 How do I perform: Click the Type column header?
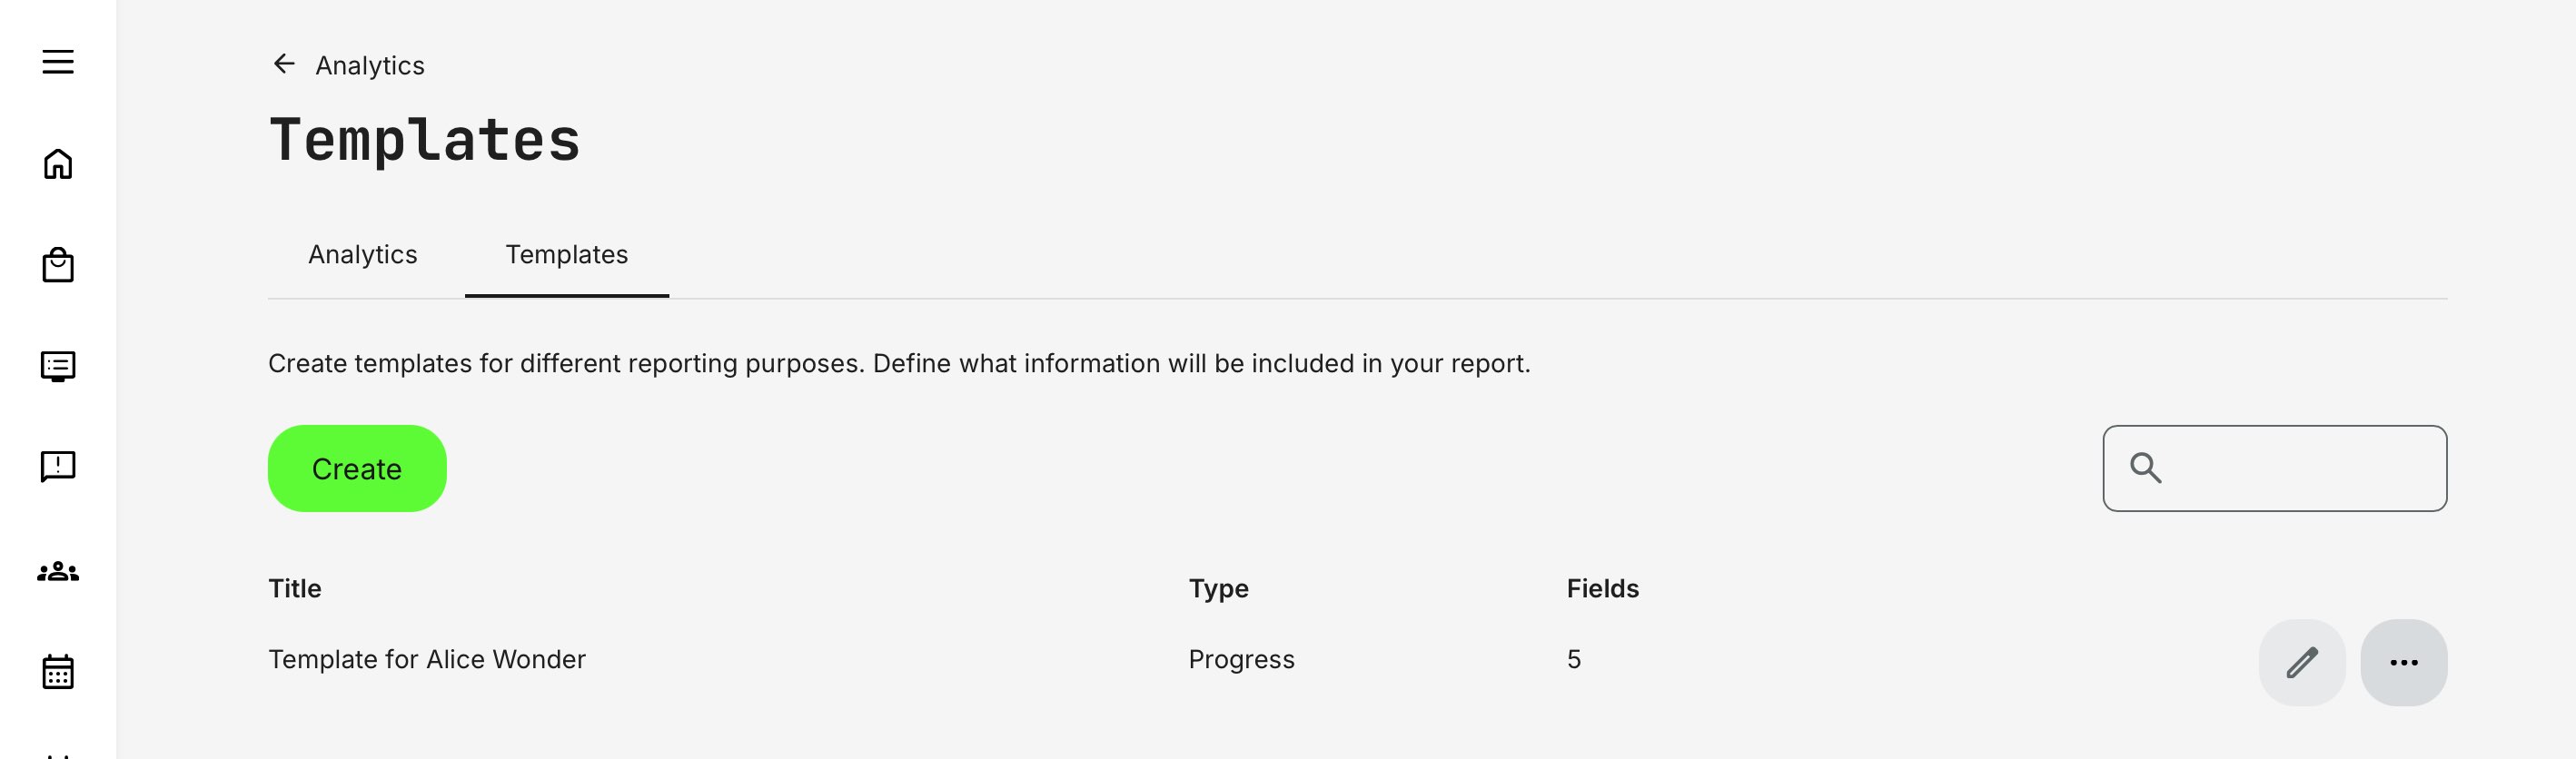[1217, 588]
